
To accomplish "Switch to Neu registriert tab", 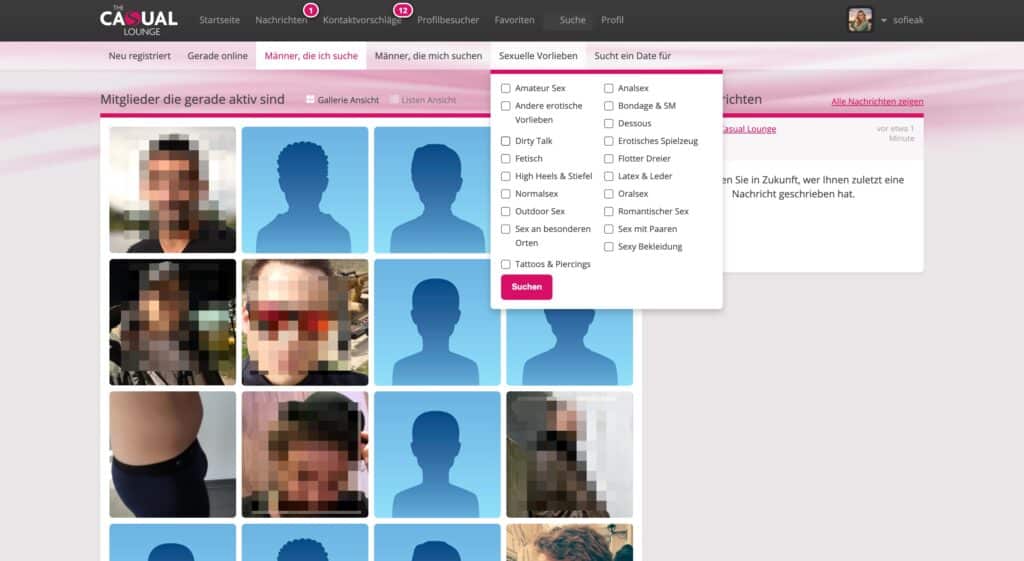I will tap(139, 56).
